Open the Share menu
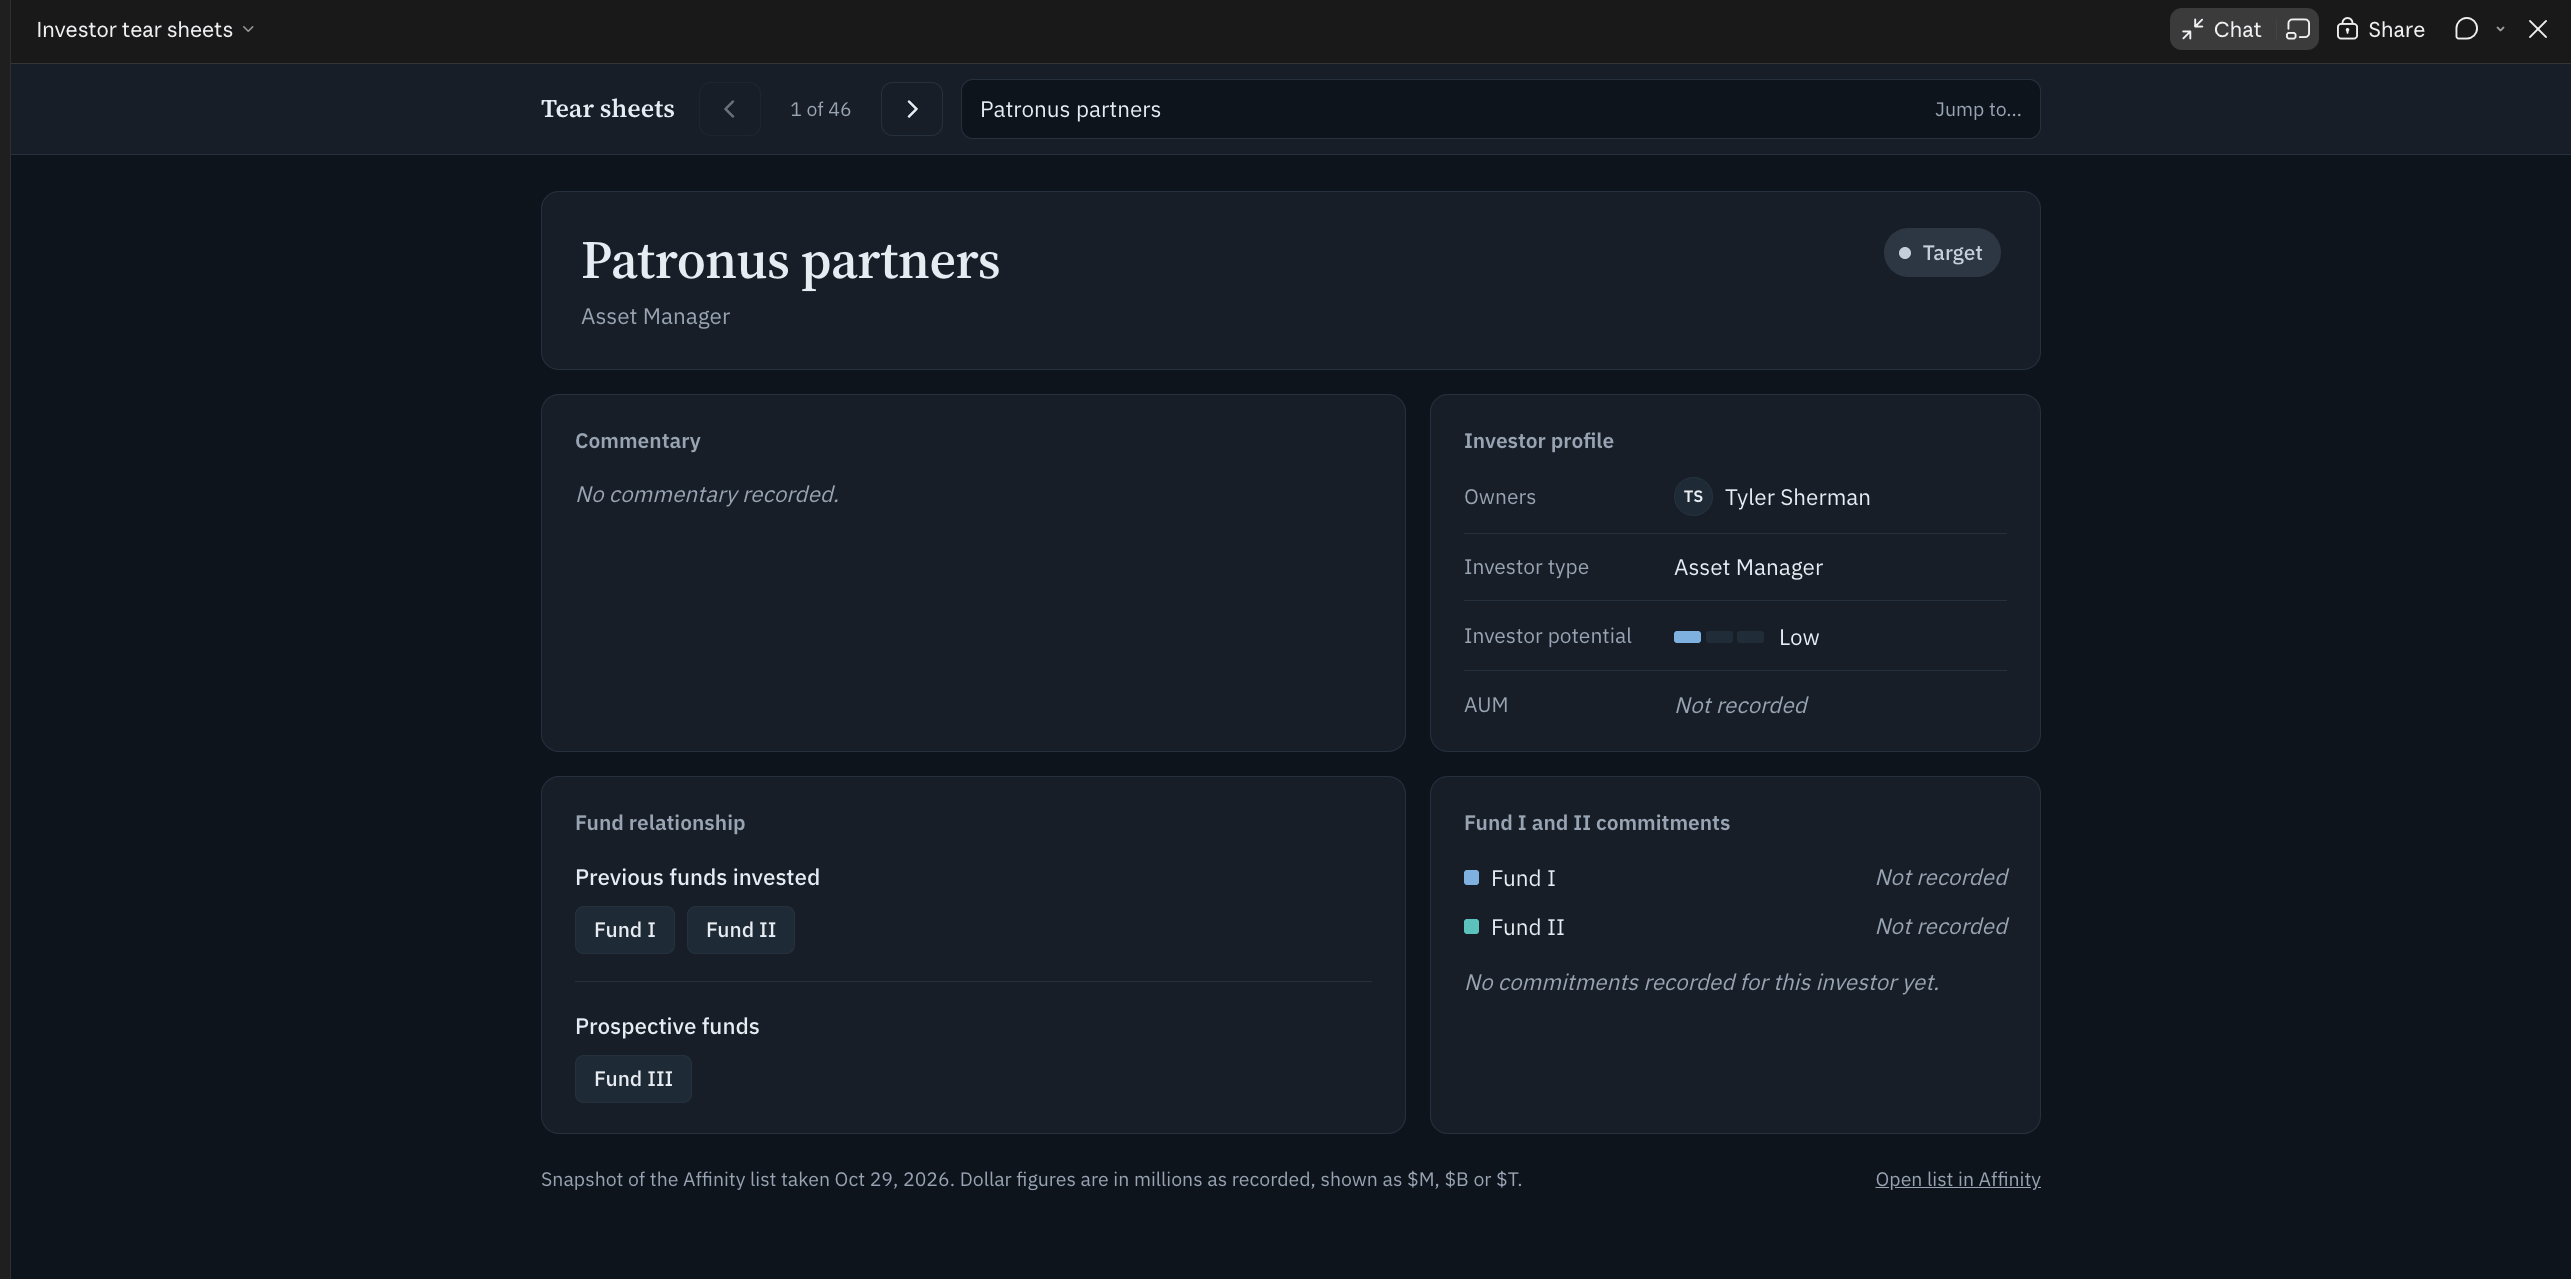This screenshot has height=1279, width=2571. click(x=2380, y=29)
